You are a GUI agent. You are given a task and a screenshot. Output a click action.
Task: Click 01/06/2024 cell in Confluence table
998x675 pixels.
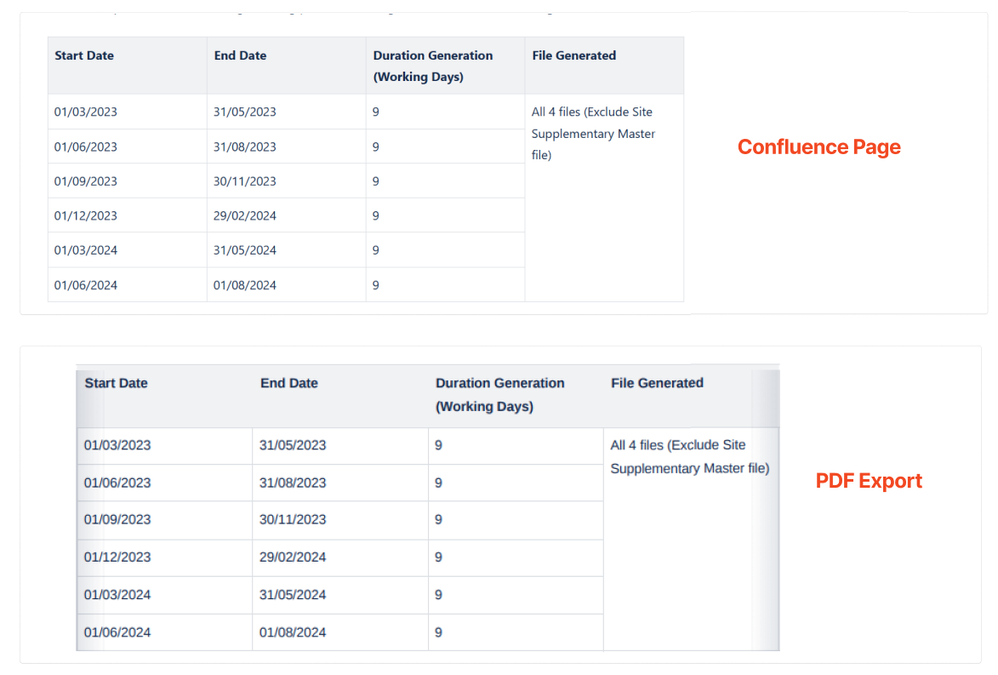point(127,285)
